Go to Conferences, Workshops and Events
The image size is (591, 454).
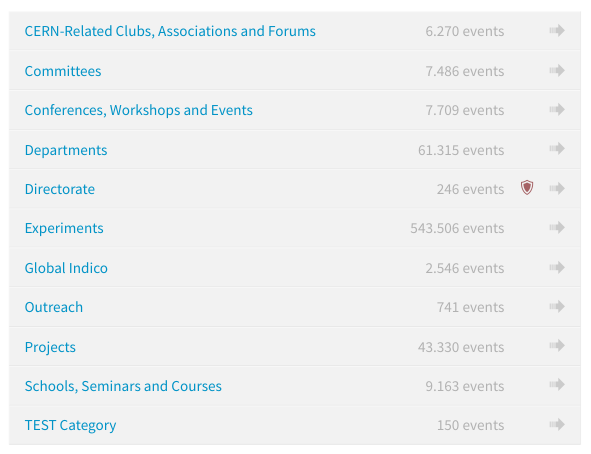139,110
